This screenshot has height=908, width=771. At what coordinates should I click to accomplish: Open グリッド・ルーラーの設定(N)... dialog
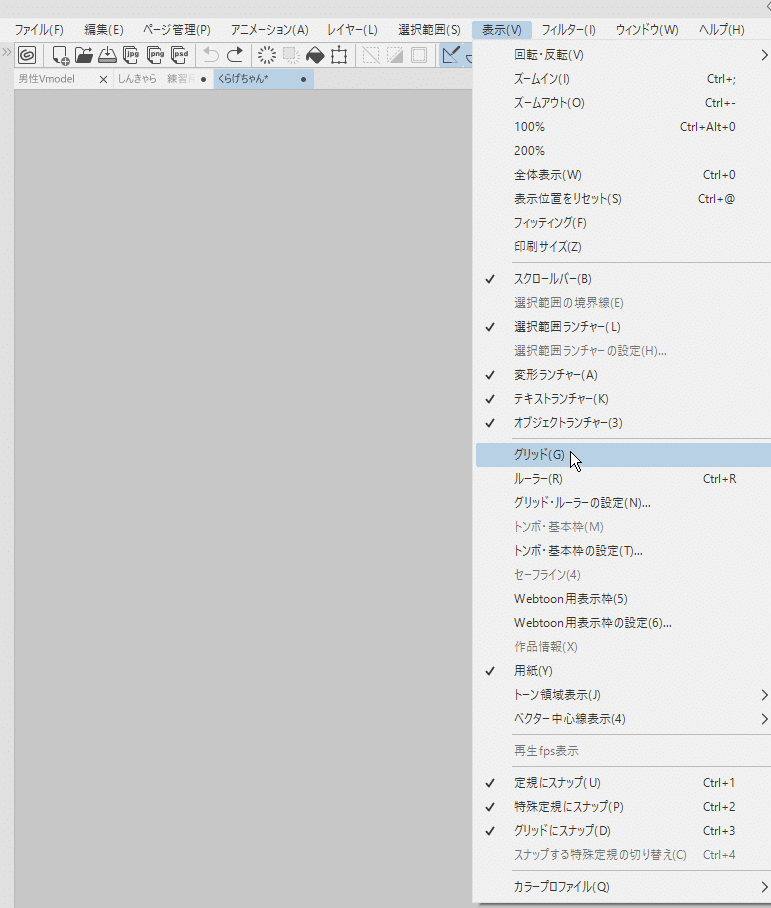pos(623,503)
